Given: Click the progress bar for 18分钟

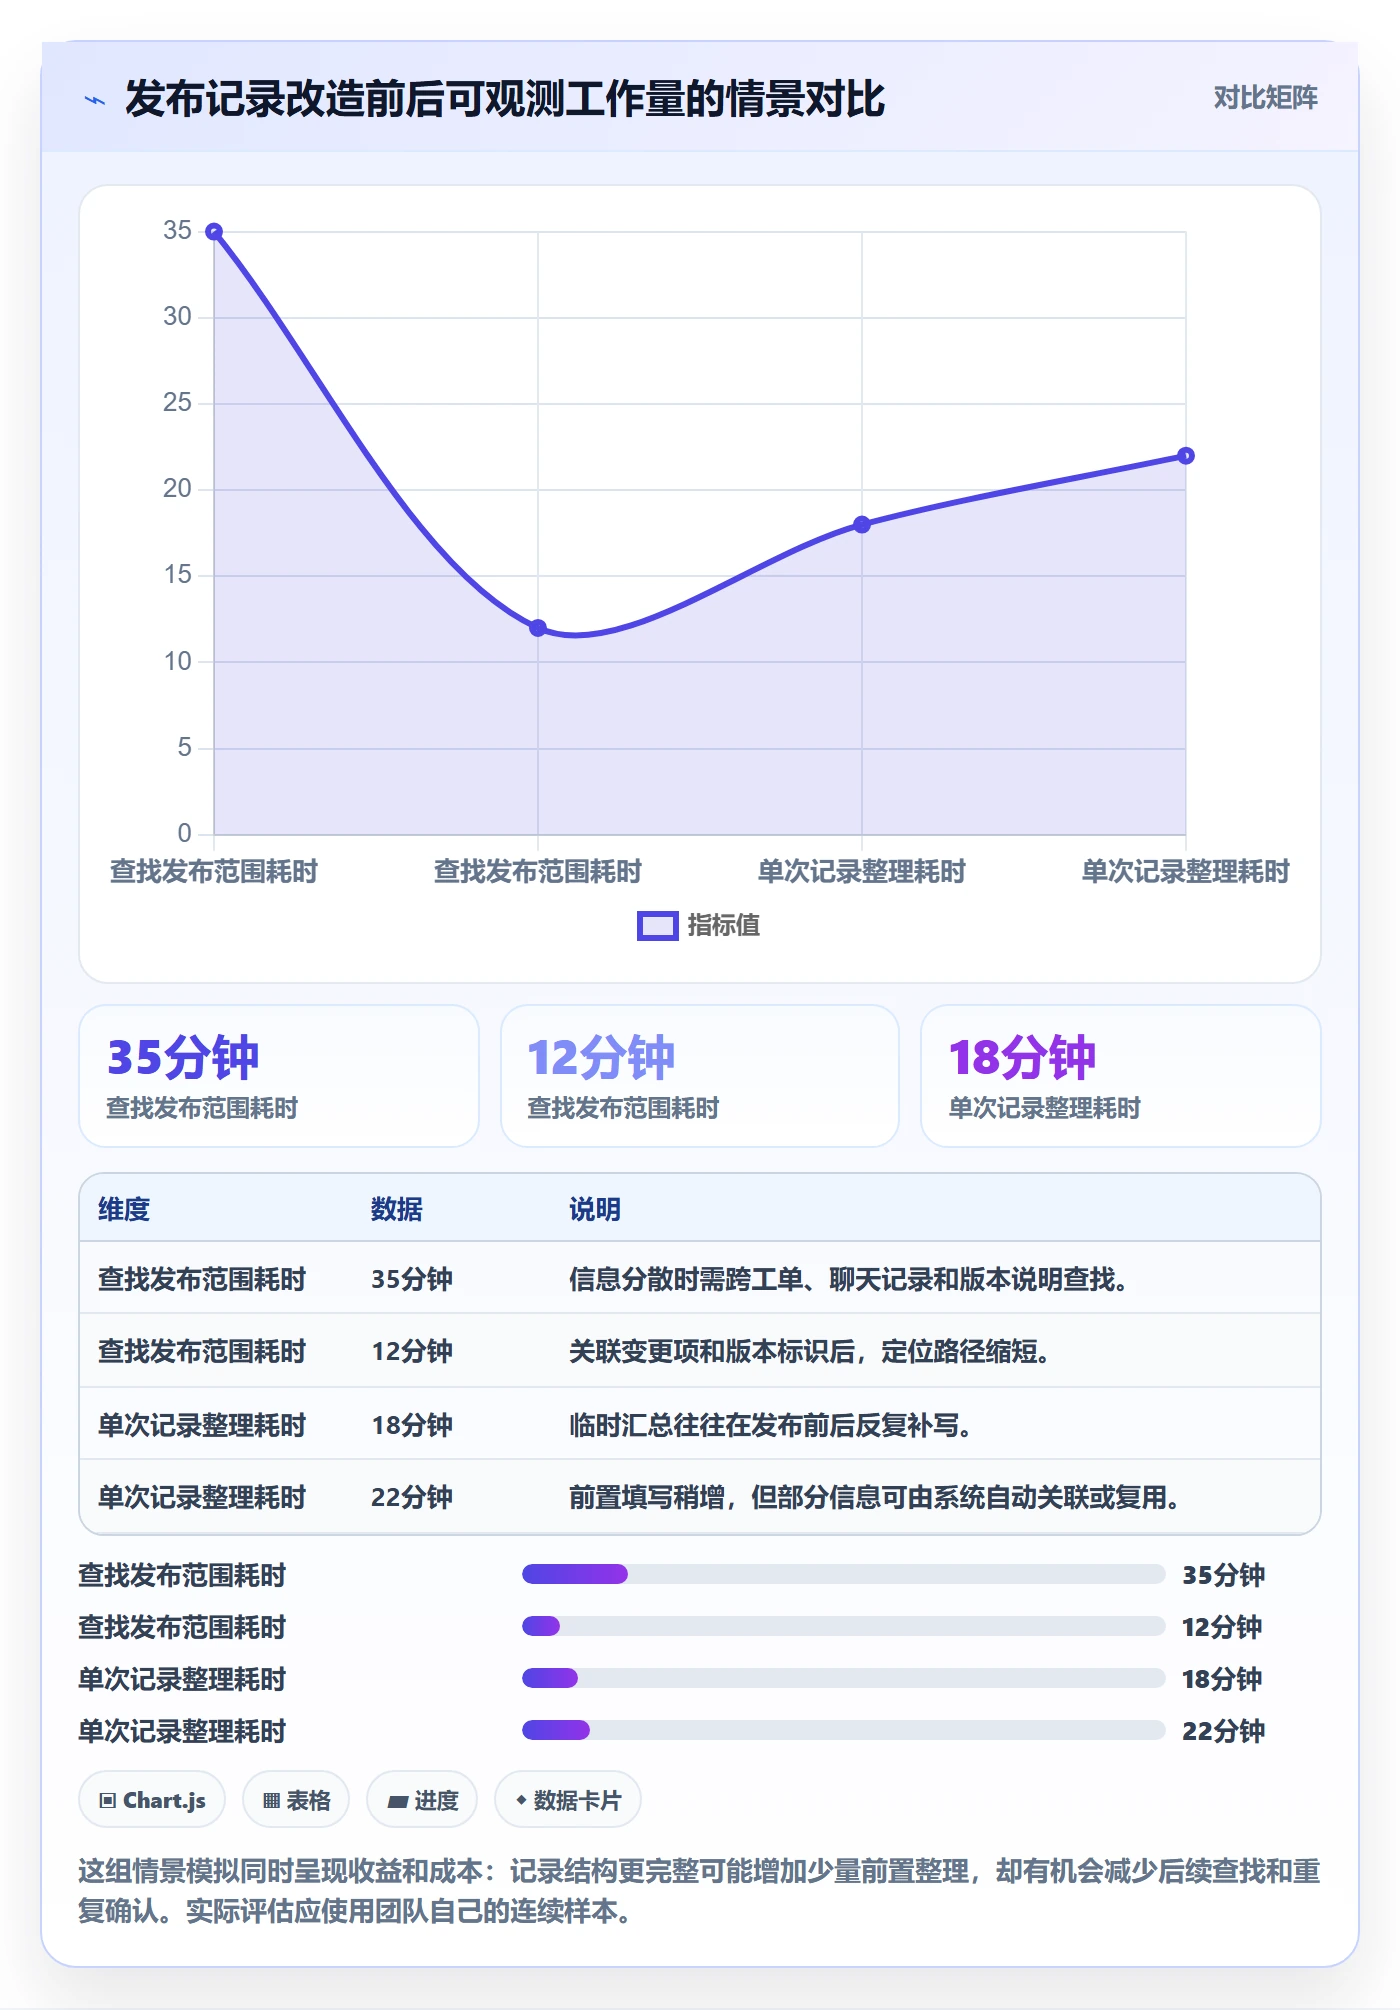Looking at the screenshot, I should pos(844,1678).
